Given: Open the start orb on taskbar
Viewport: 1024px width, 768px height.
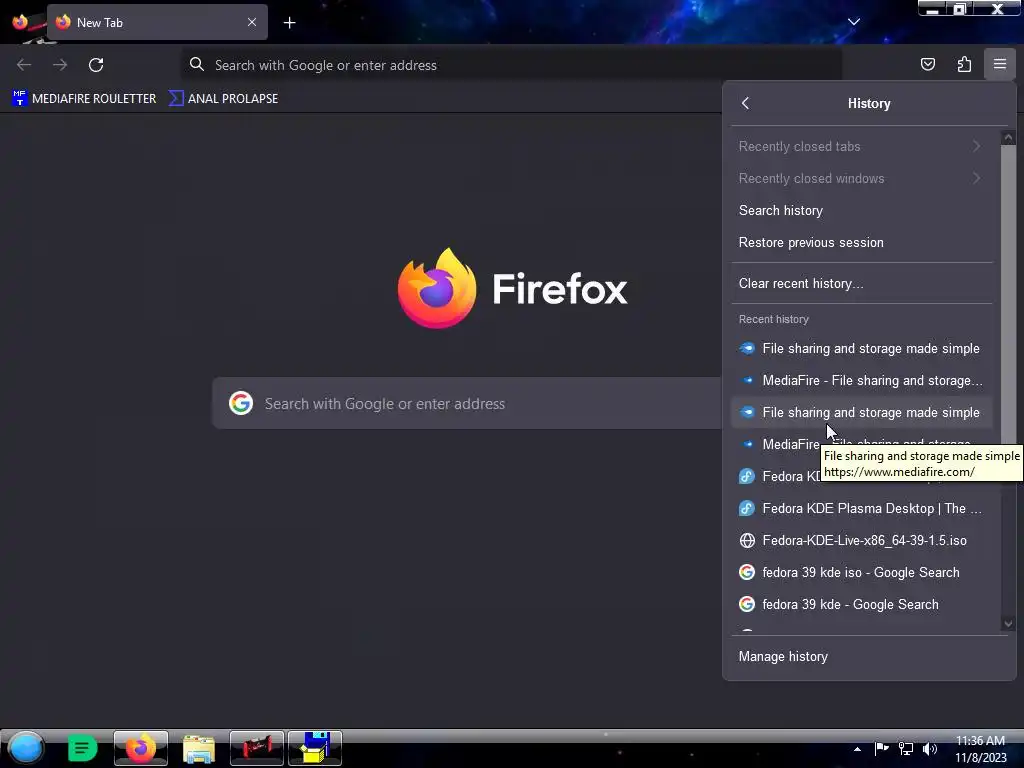Looking at the screenshot, I should click(25, 748).
